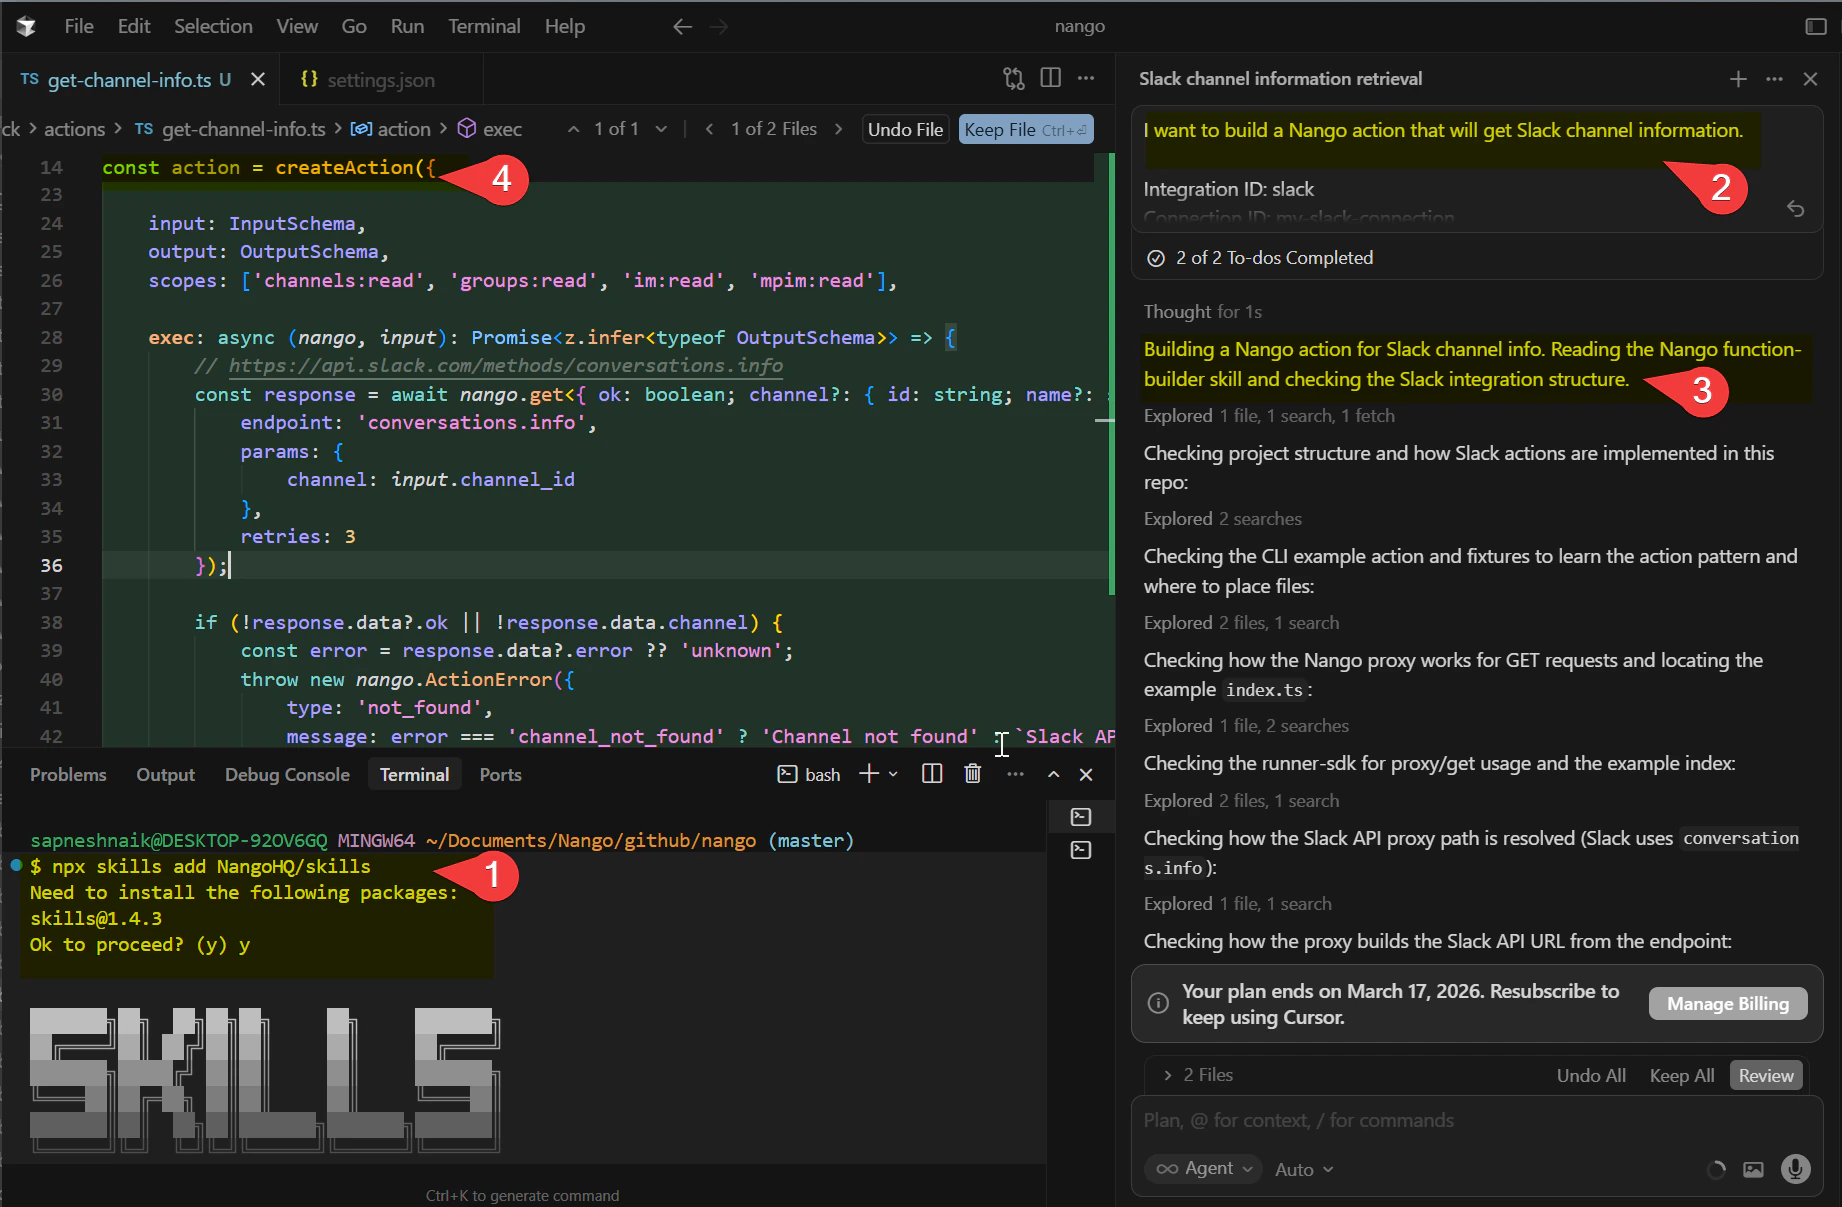Go to the next change with the down chevron

point(661,129)
